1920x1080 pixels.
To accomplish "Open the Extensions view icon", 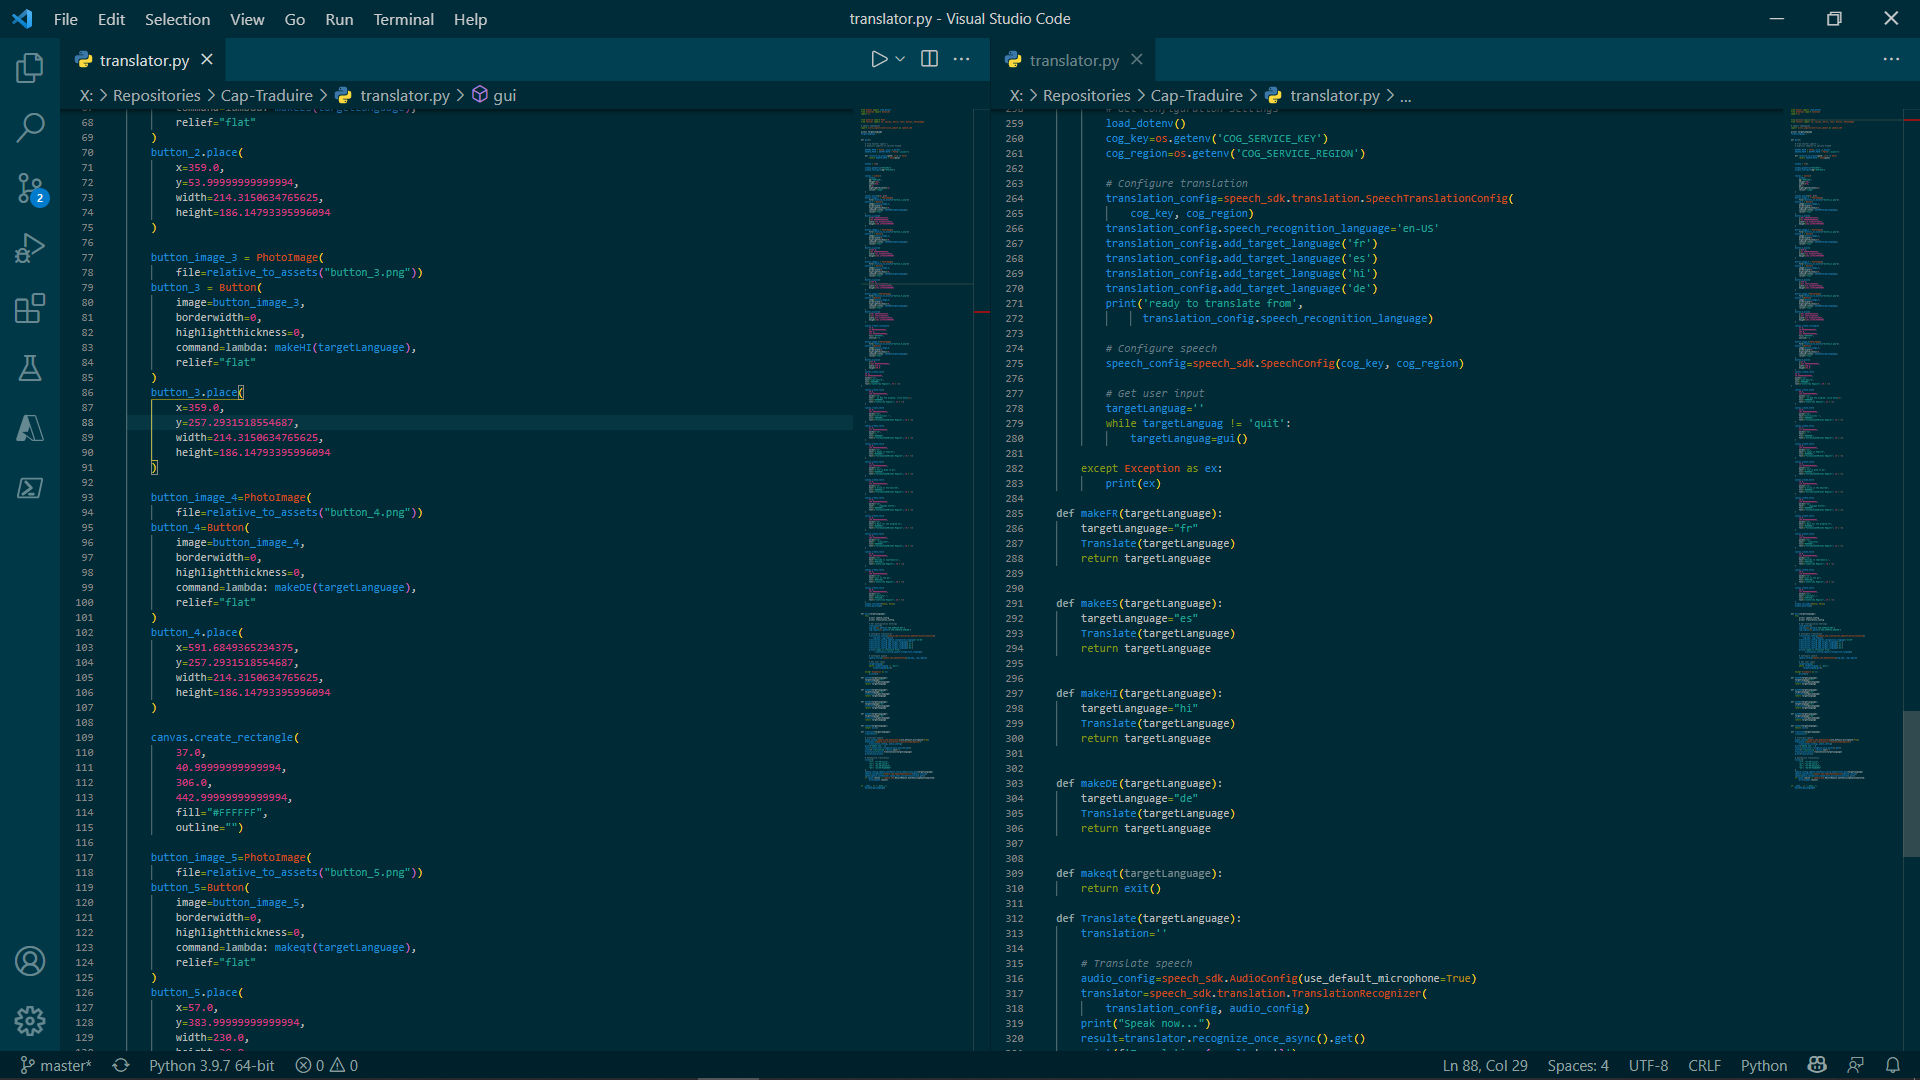I will [30, 308].
